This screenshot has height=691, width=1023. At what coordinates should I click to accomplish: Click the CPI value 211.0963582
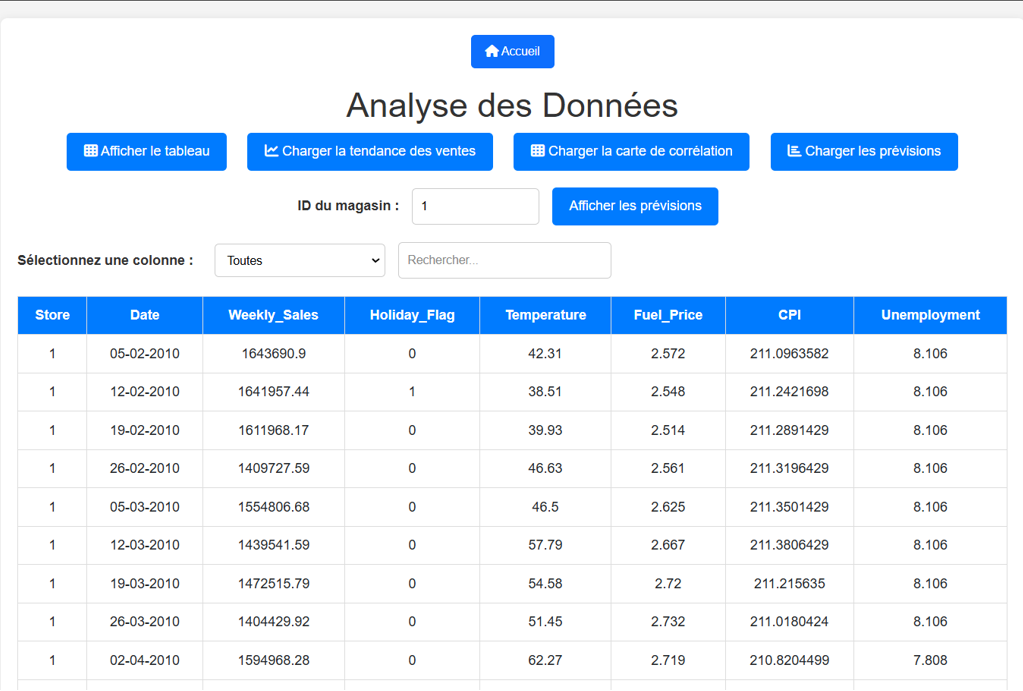click(789, 354)
